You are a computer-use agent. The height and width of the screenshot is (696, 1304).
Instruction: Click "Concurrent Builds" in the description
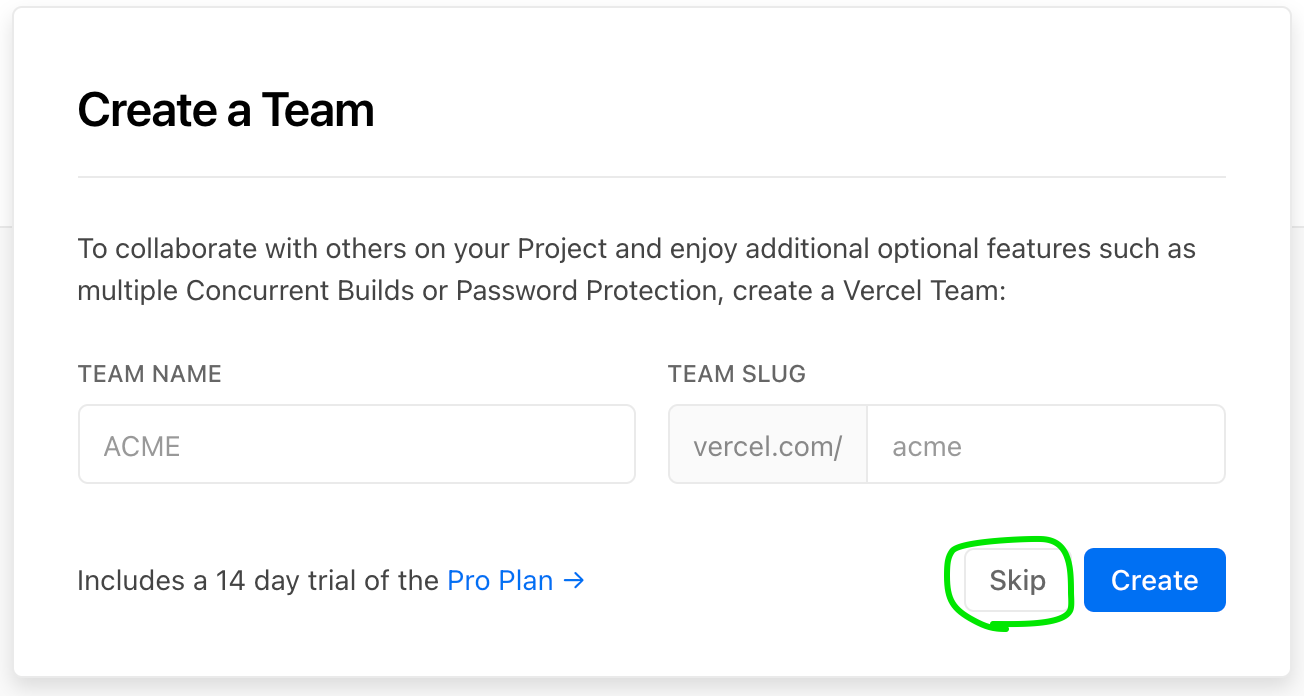(x=316, y=291)
